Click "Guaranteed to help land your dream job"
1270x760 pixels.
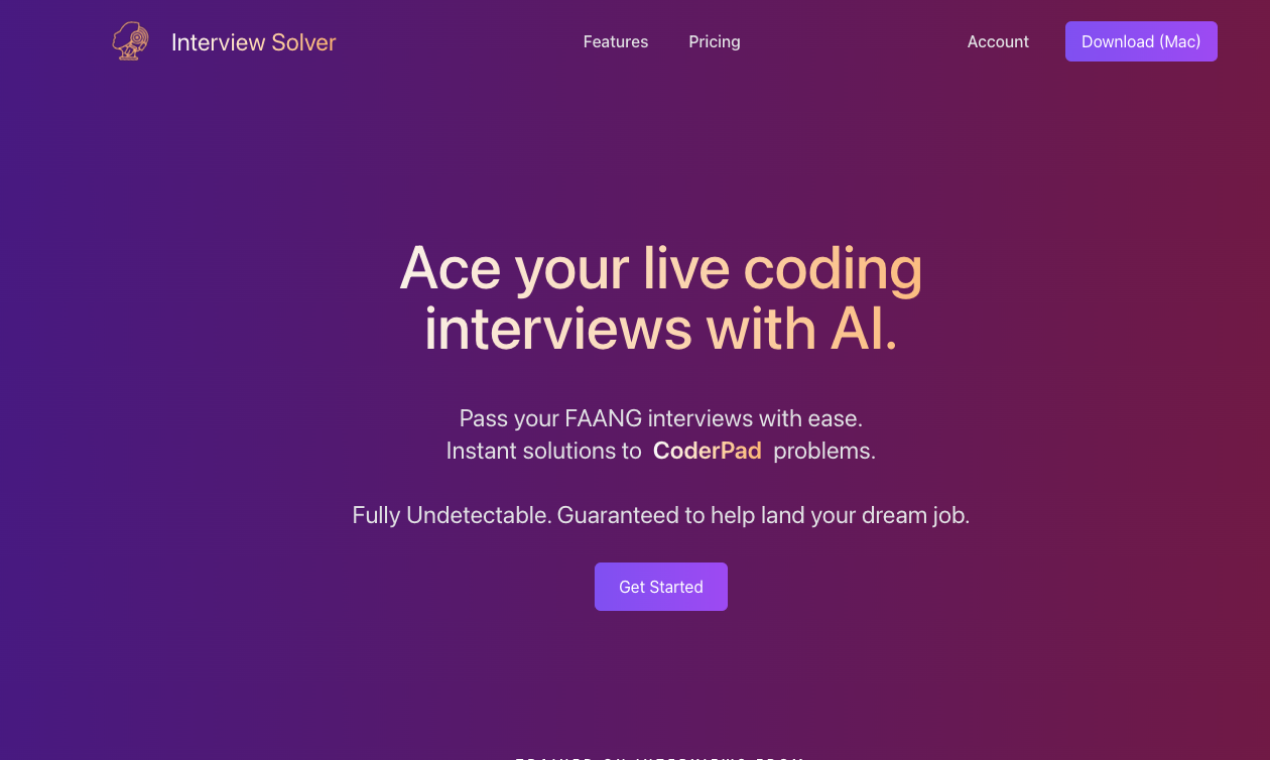click(x=763, y=515)
